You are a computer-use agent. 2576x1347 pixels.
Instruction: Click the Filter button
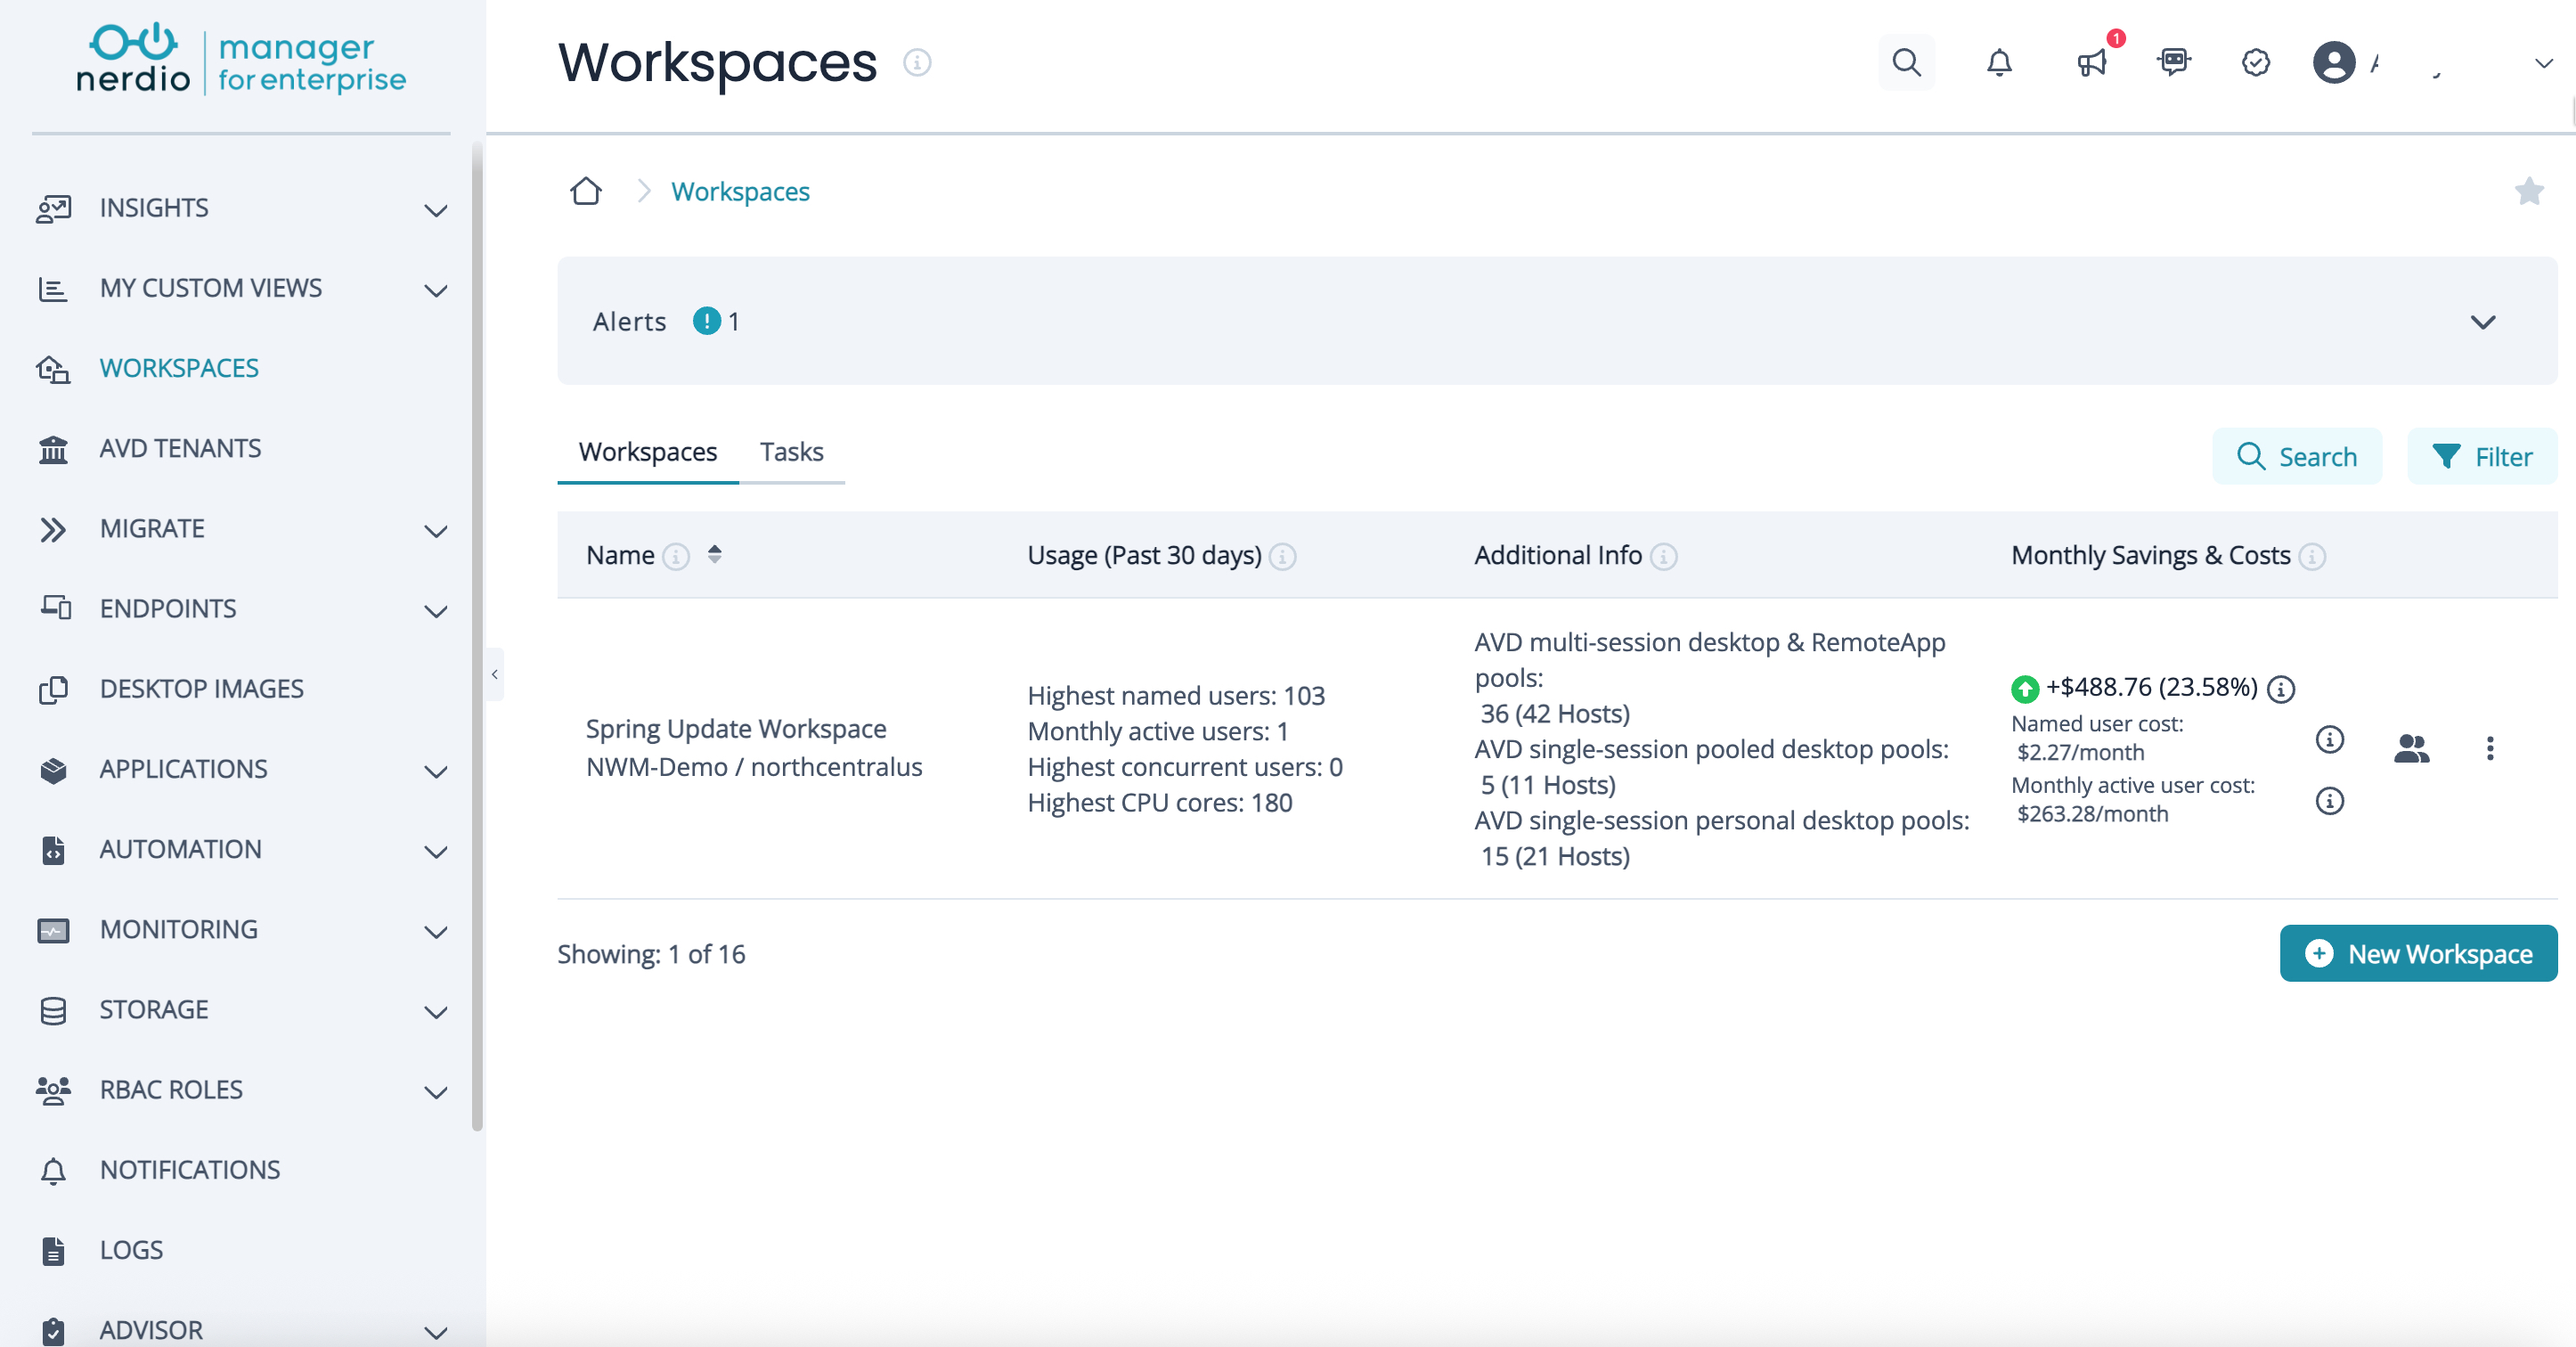click(2482, 456)
